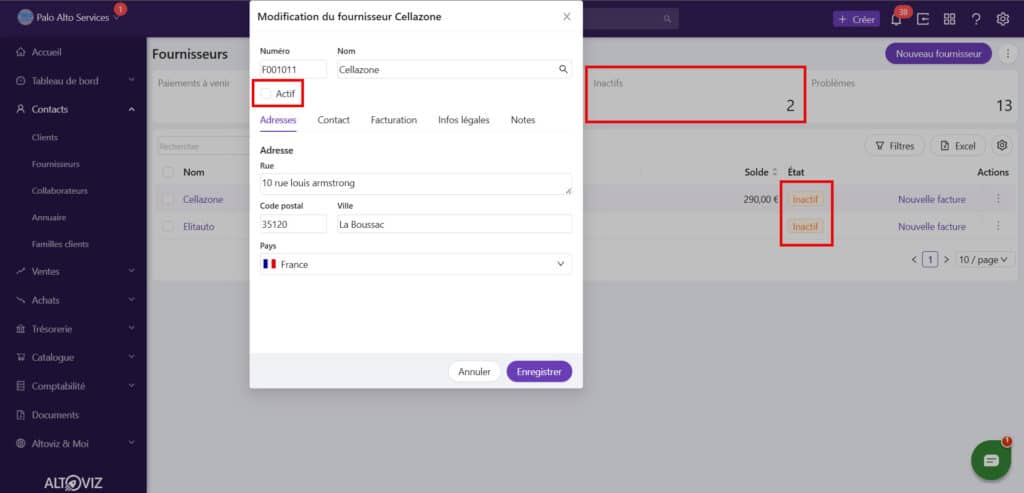Open the table settings gear beside Excel
The height and width of the screenshot is (493, 1024).
coord(1001,146)
